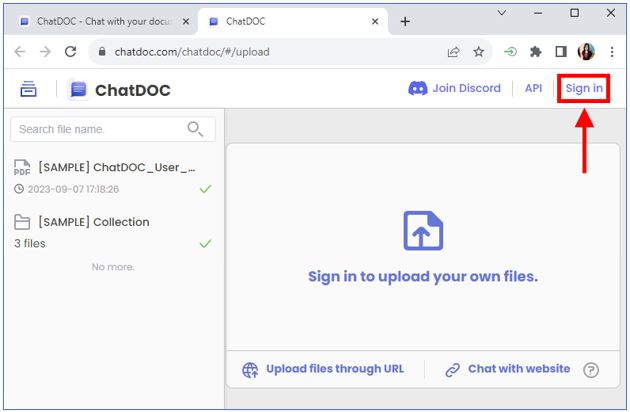The width and height of the screenshot is (630, 412).
Task: Toggle the browser side panel icon
Action: (x=561, y=52)
